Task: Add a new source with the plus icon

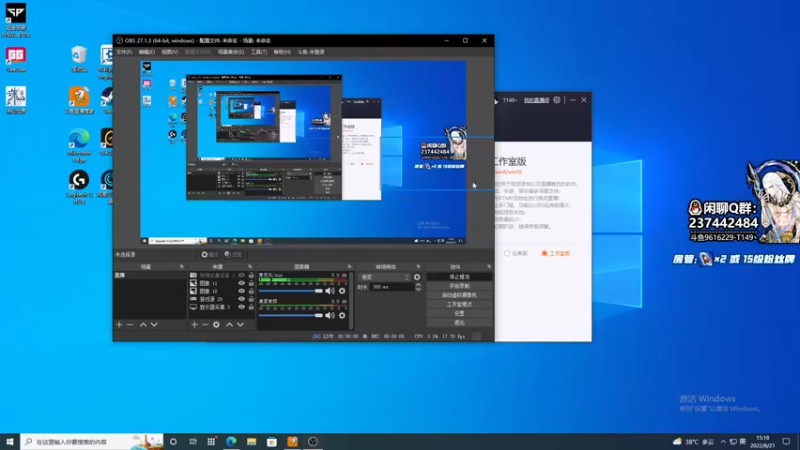Action: point(194,324)
